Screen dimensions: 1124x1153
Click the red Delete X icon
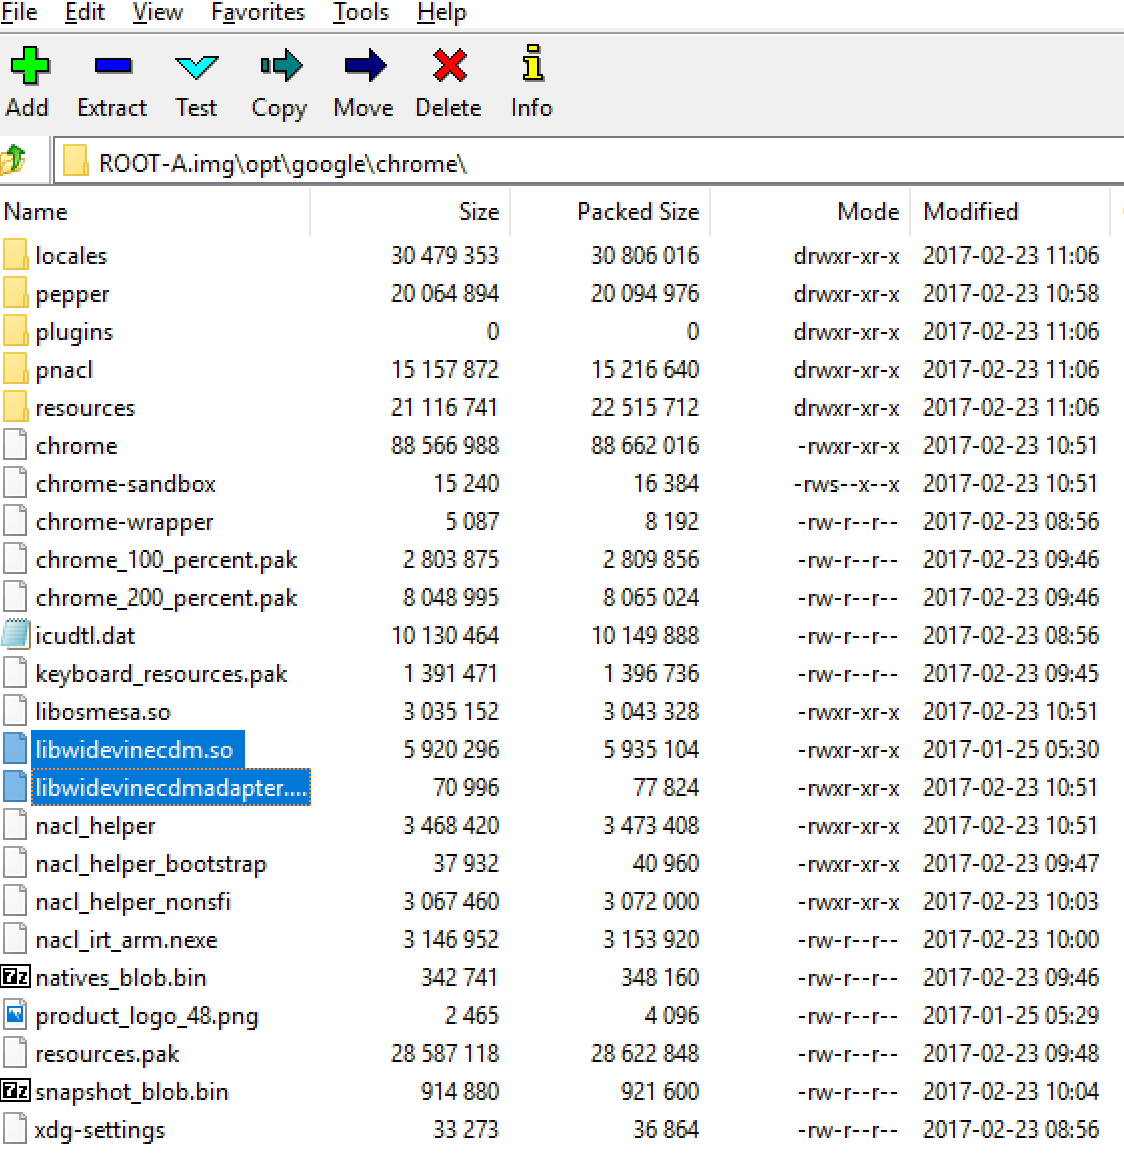pyautogui.click(x=449, y=66)
